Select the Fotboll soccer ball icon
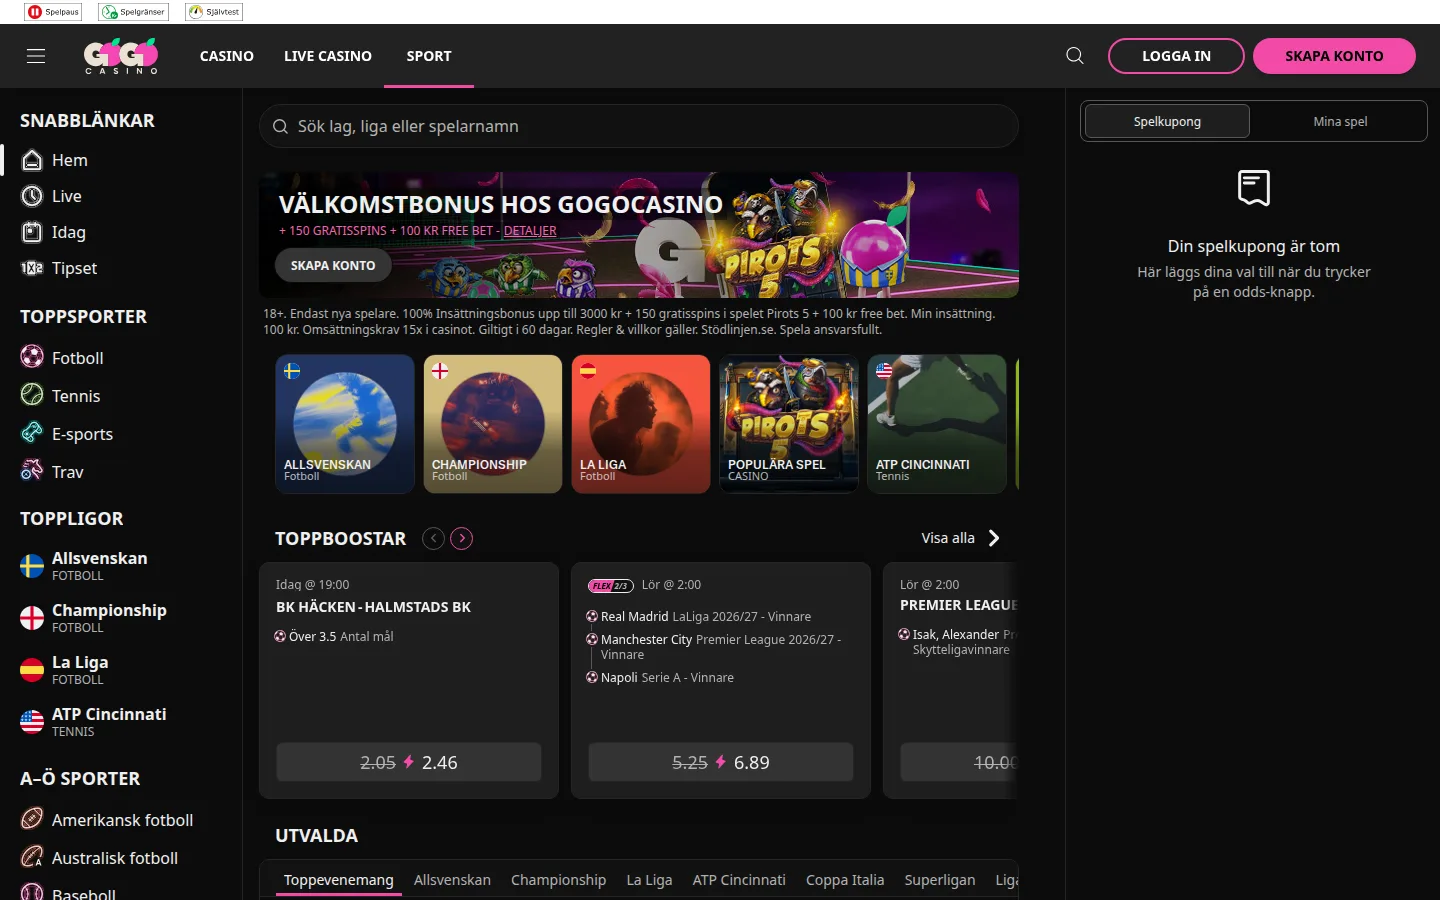1440x900 pixels. [32, 357]
